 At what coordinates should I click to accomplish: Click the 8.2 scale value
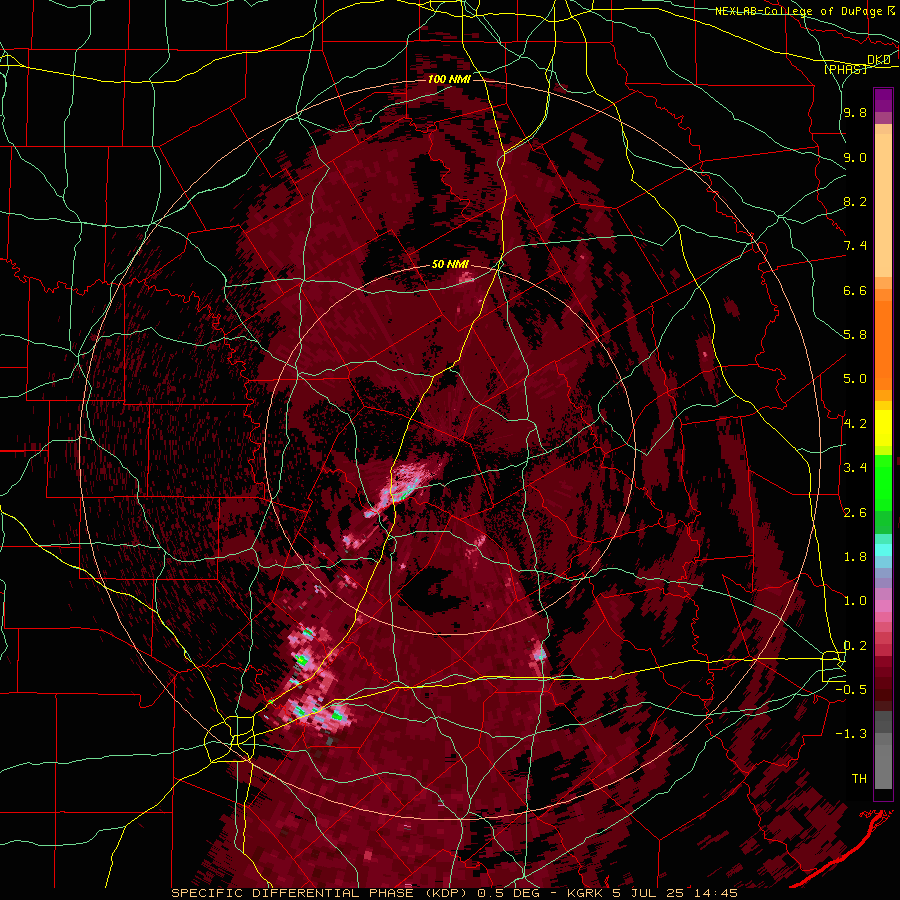tap(855, 201)
